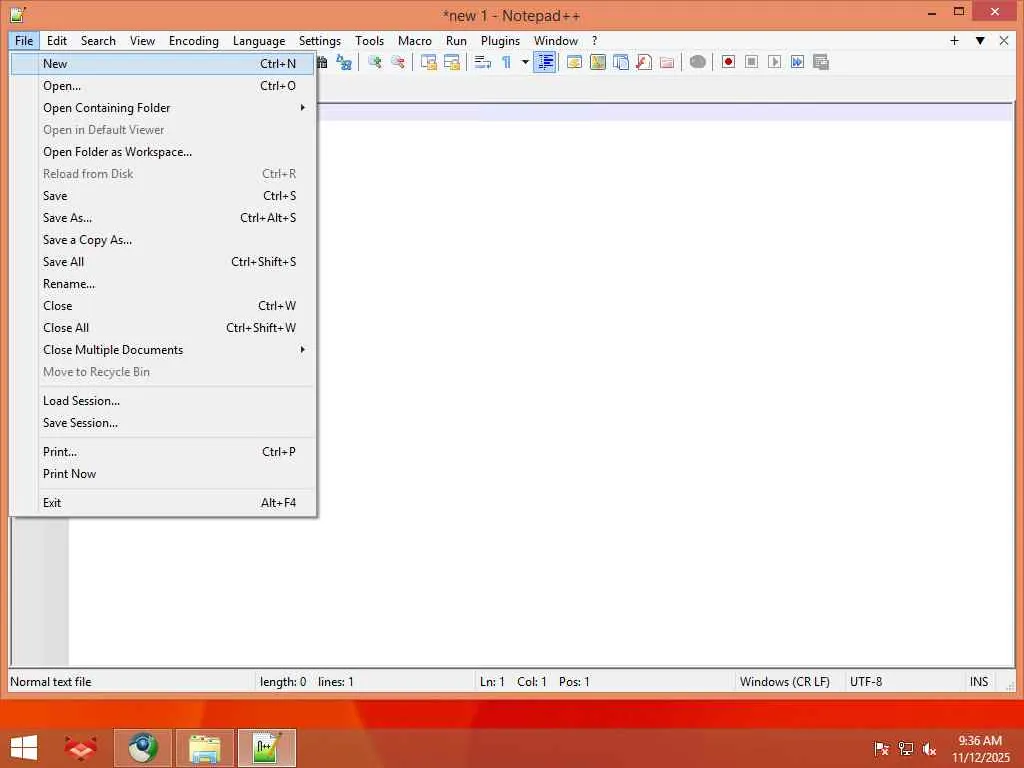Toggle Show All Characters pilcrow icon

507,62
